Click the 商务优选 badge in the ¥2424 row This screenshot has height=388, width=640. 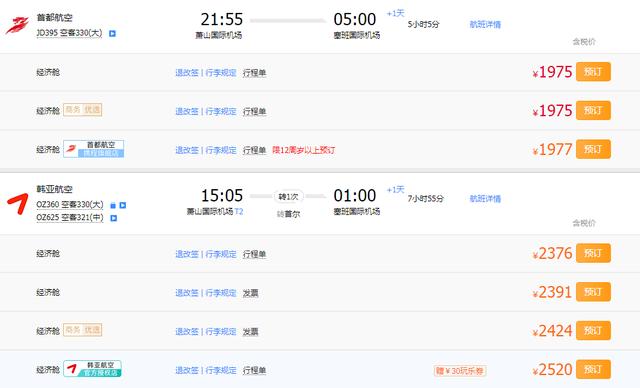click(82, 330)
